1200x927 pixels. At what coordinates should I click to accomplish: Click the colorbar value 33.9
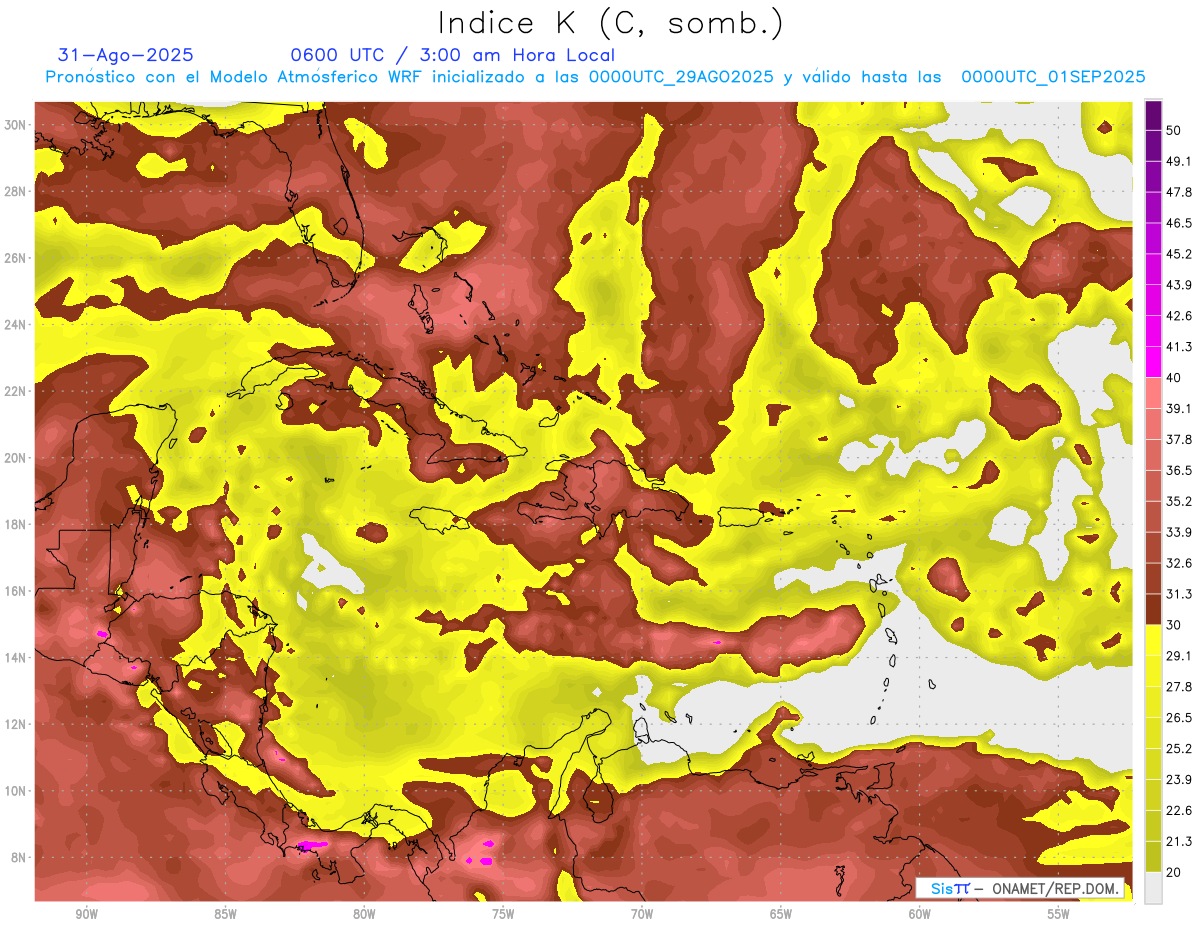coord(1178,532)
